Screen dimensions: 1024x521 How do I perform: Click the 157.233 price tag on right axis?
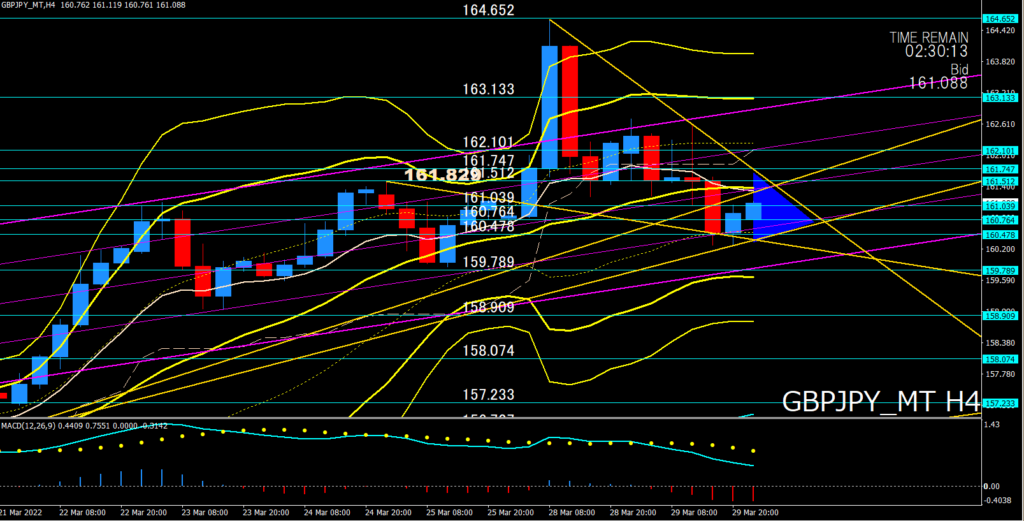click(x=999, y=403)
